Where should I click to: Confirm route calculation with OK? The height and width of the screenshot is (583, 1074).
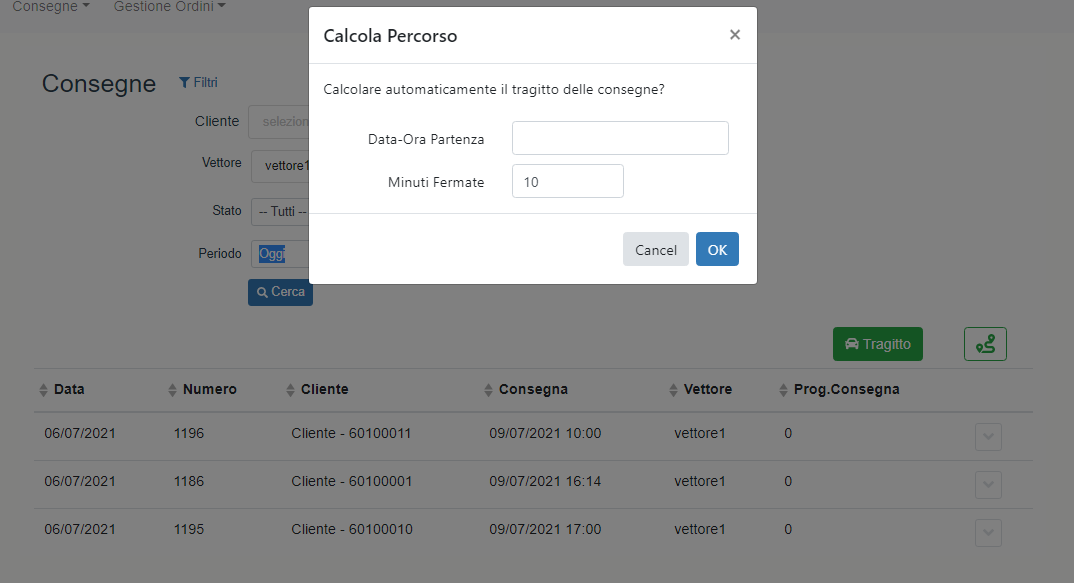tap(717, 250)
